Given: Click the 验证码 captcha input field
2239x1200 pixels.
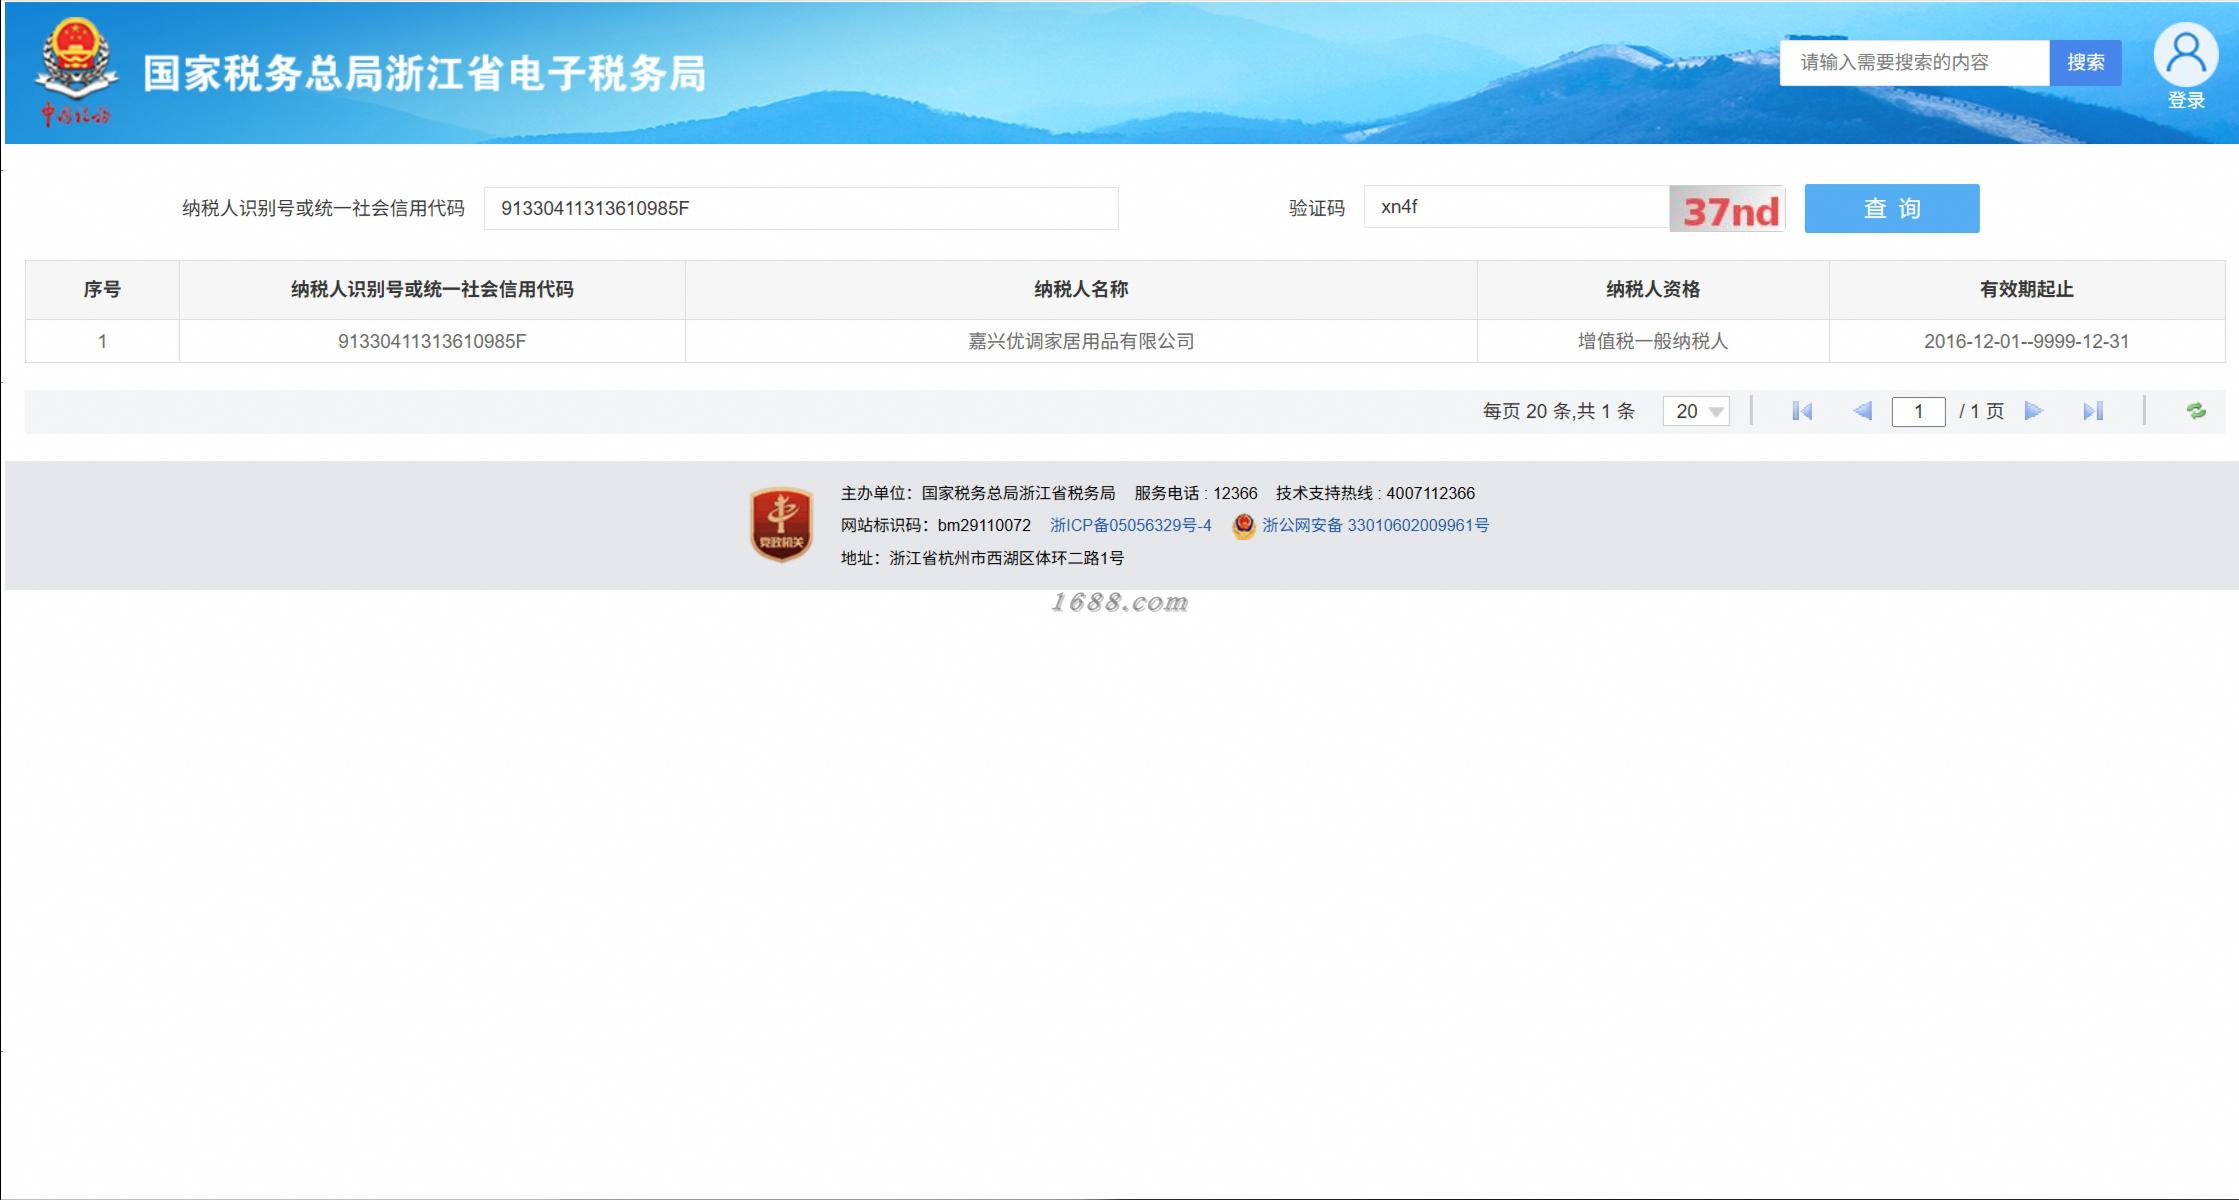Looking at the screenshot, I should tap(1515, 207).
